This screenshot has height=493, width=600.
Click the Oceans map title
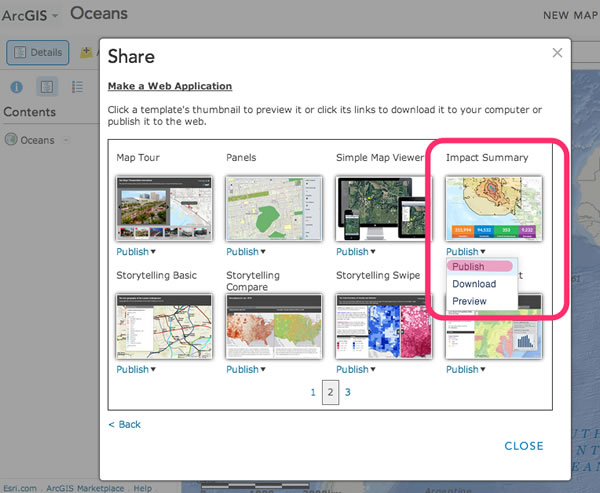99,13
